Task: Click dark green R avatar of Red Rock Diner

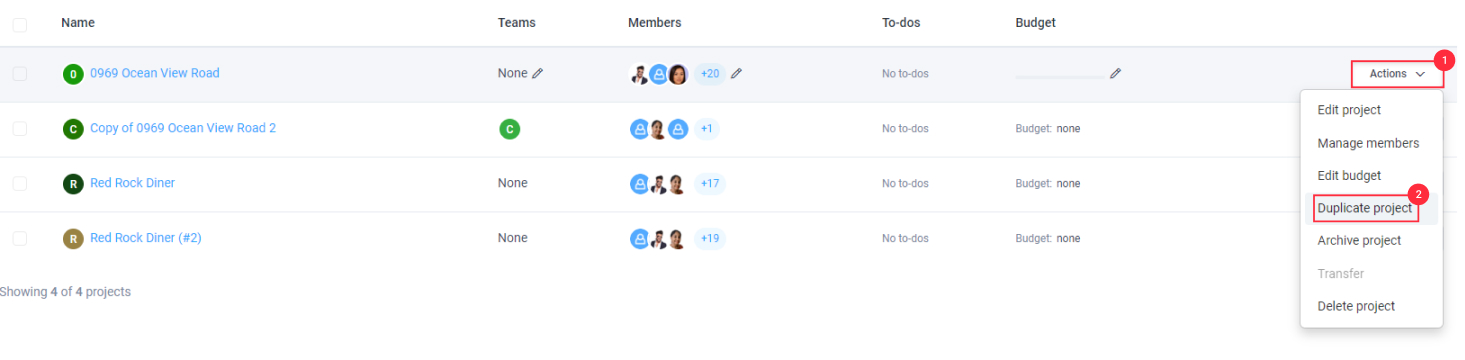Action: click(73, 184)
